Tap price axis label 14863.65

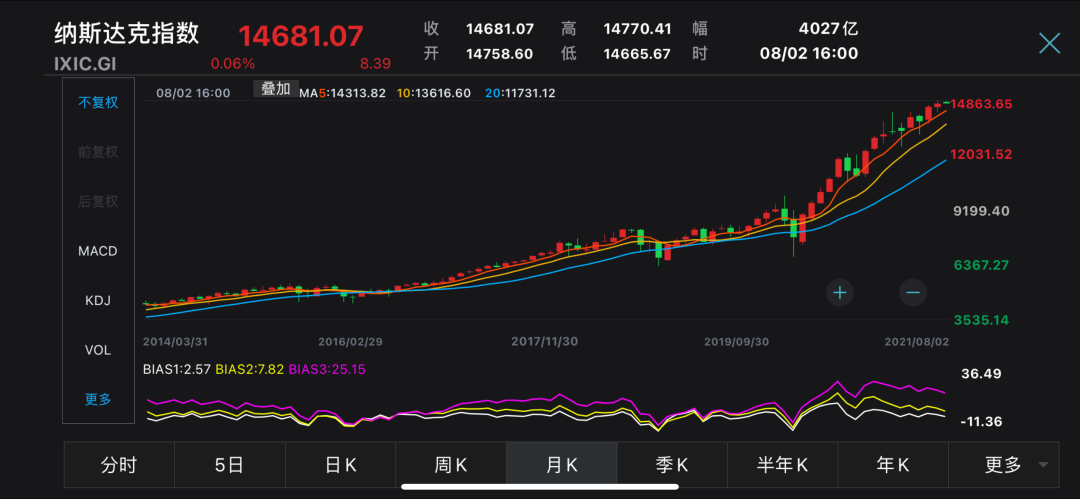click(982, 104)
